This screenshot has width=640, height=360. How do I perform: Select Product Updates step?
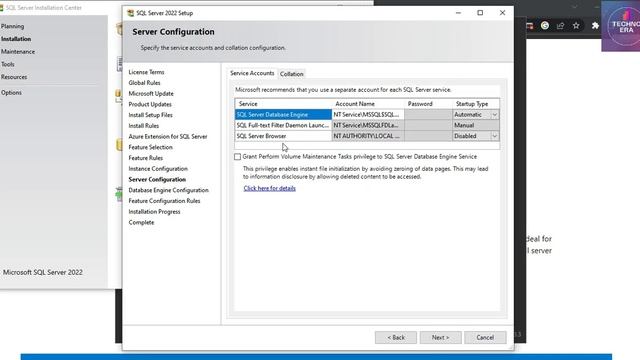click(150, 104)
